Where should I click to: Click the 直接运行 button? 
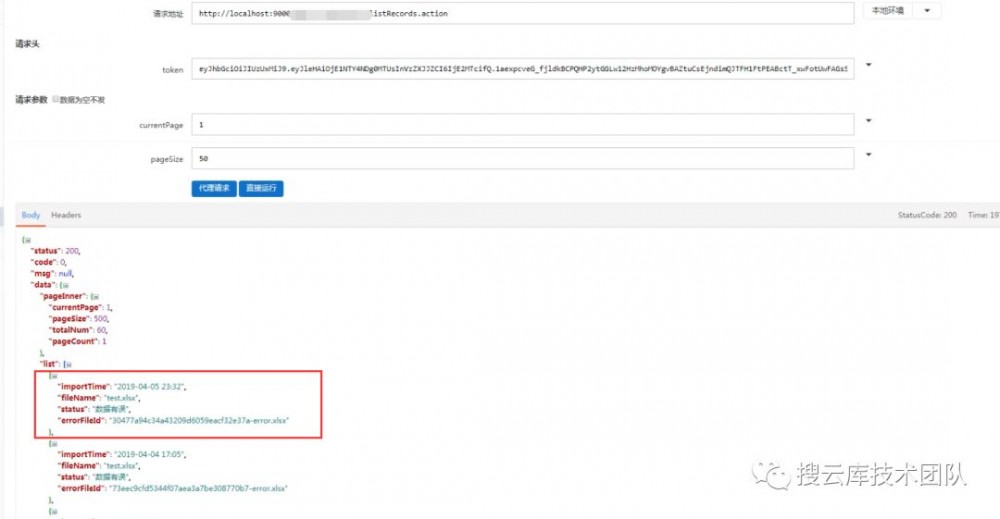point(261,188)
